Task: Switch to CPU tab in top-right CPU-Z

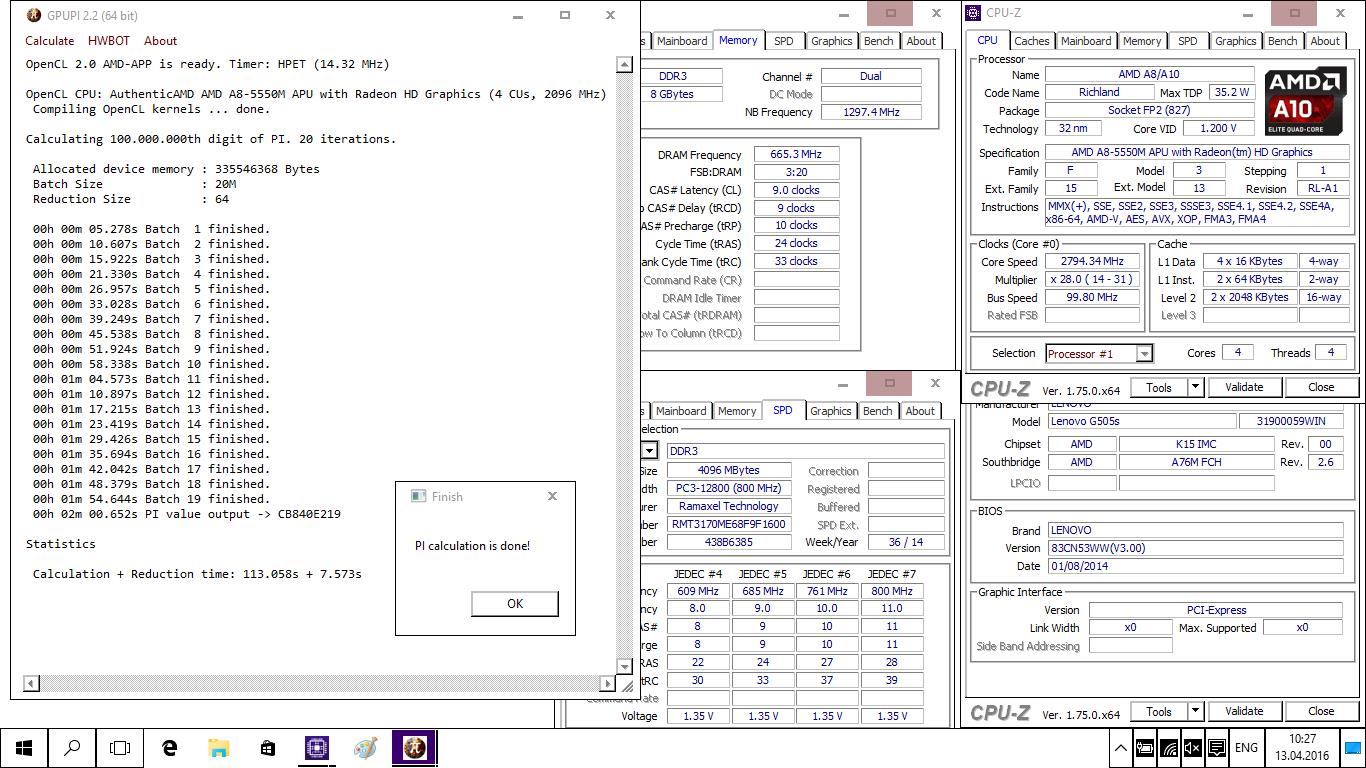Action: click(987, 40)
